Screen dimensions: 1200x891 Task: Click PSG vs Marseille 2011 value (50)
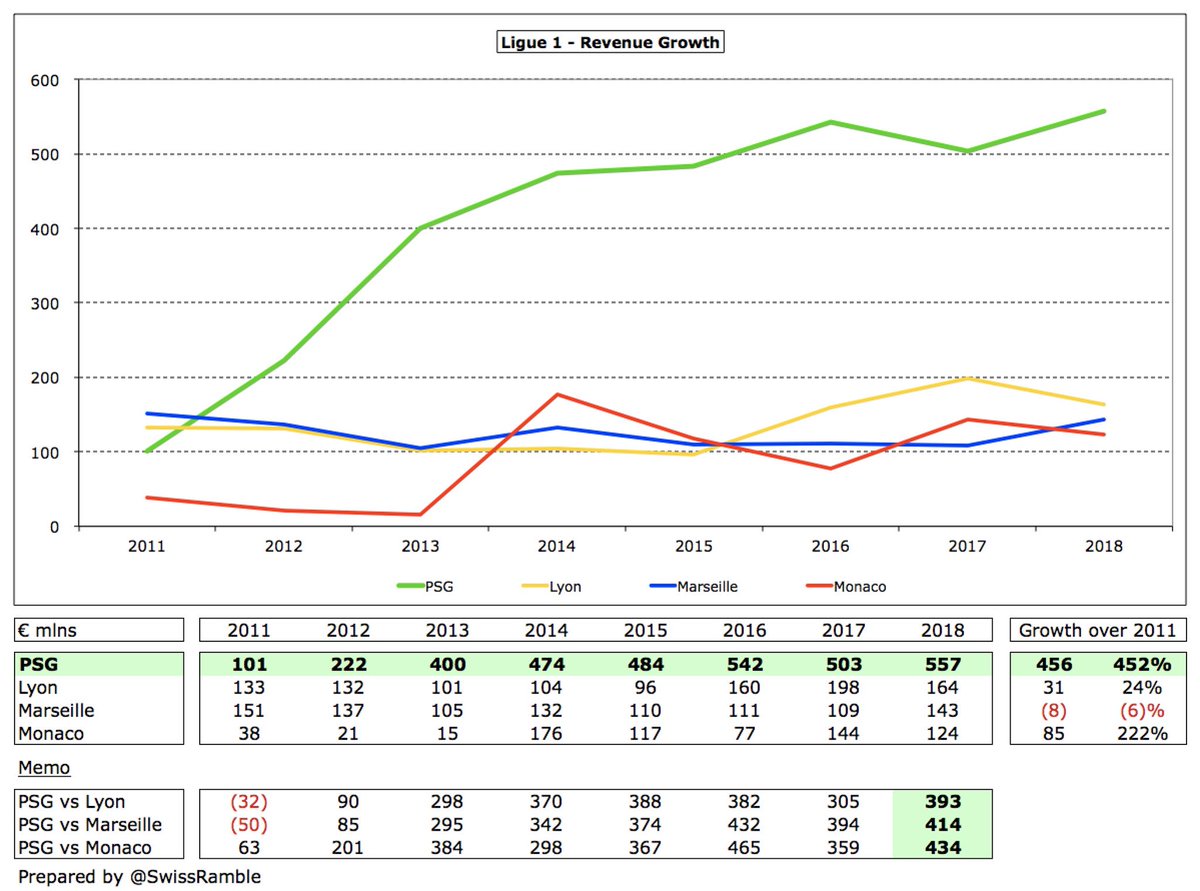pyautogui.click(x=250, y=825)
